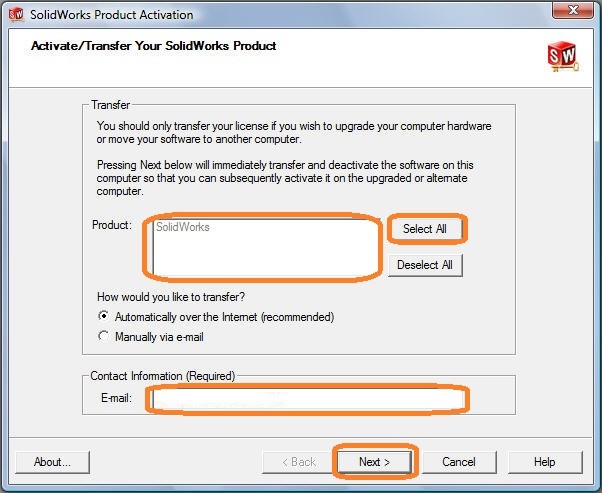Click the dialog title bar text
This screenshot has height=493, width=602.
[112, 15]
